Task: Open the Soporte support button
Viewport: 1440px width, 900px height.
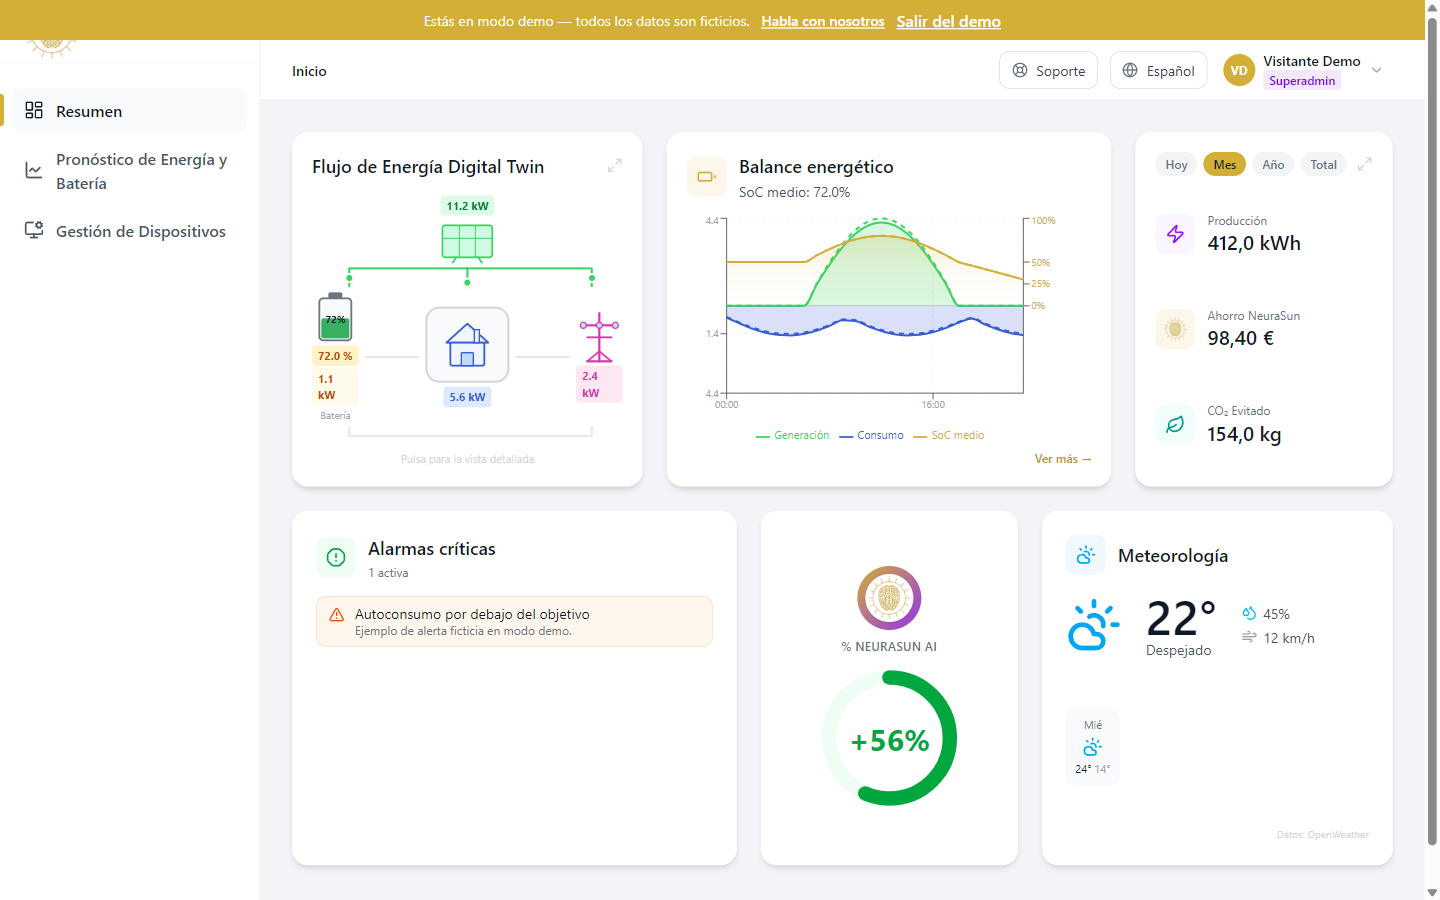Action: click(x=1048, y=70)
